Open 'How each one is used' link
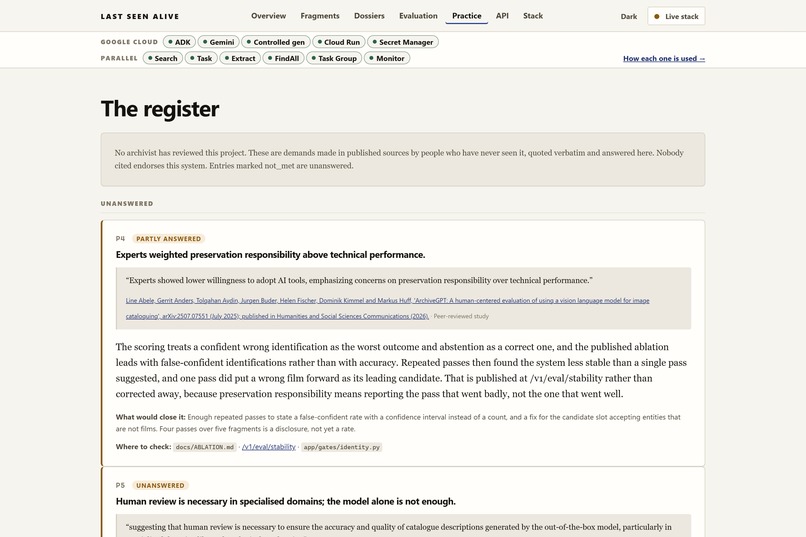 coord(664,59)
